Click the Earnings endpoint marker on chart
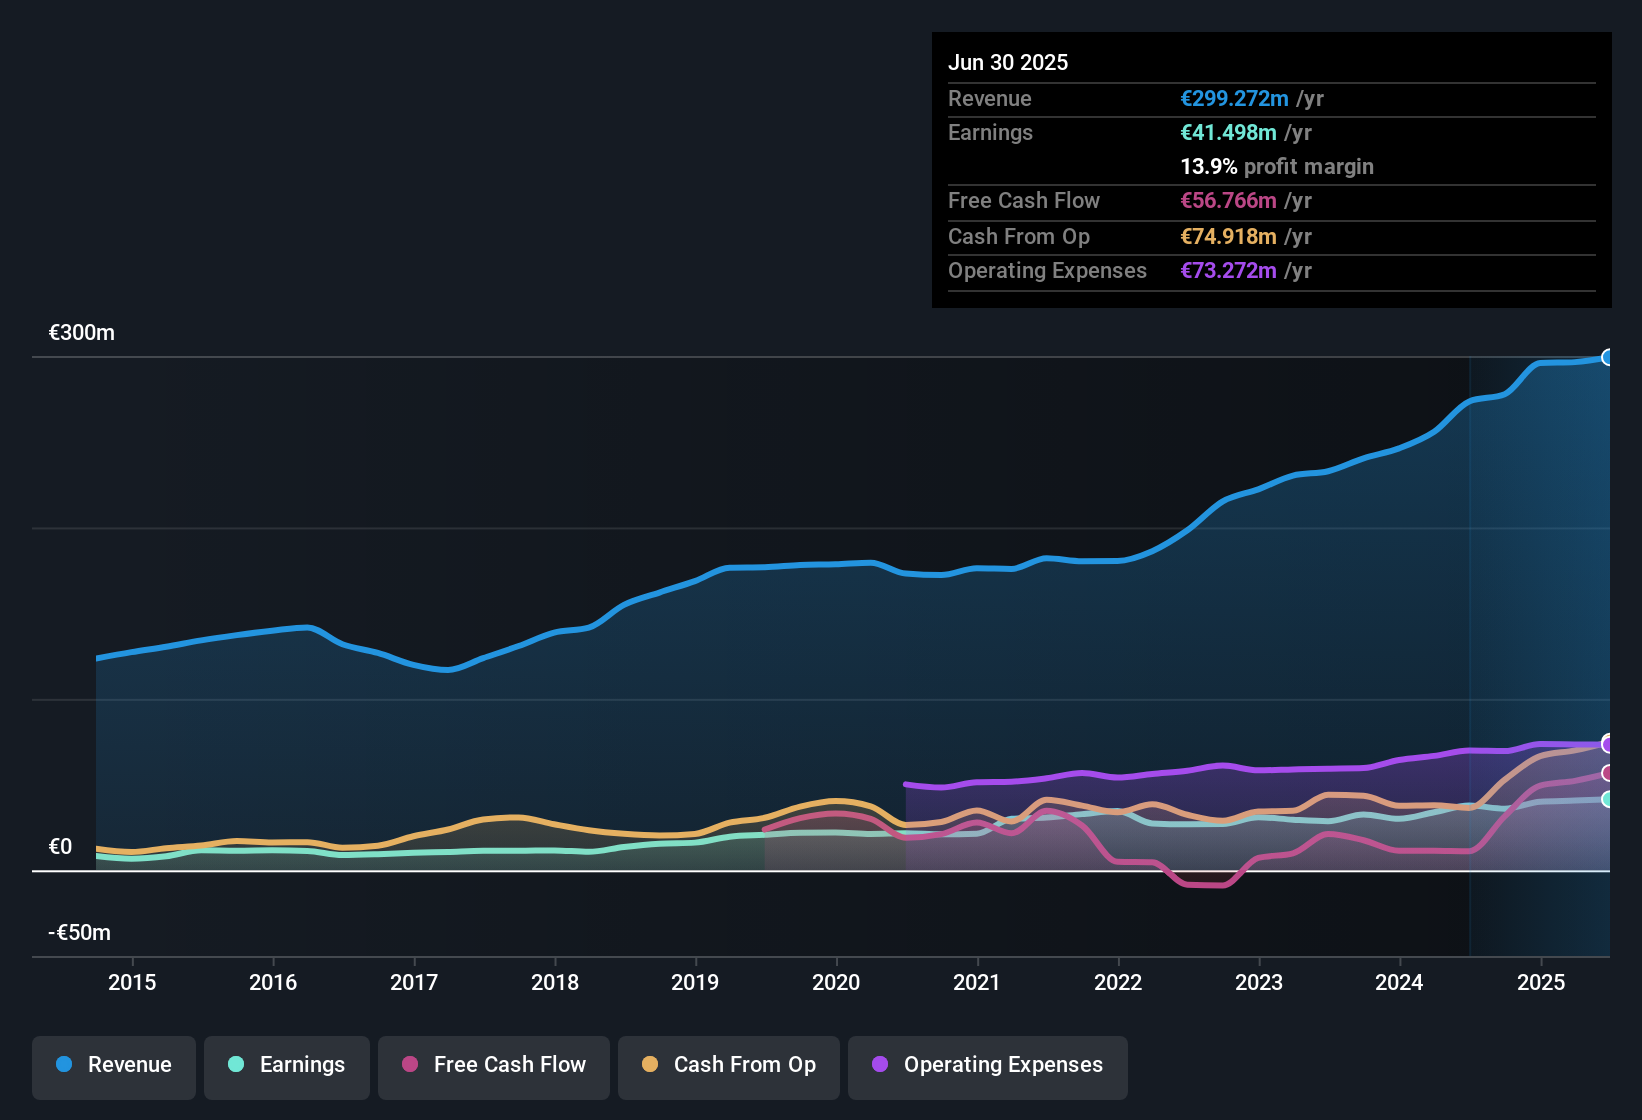This screenshot has height=1120, width=1642. click(x=1608, y=799)
